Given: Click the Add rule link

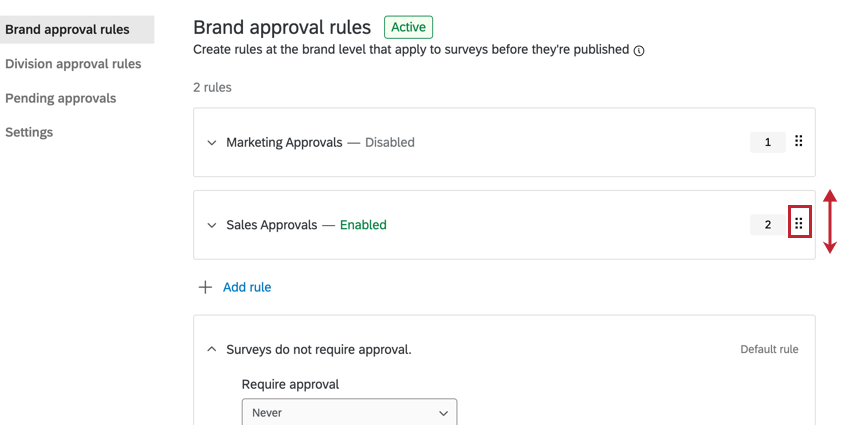Looking at the screenshot, I should point(247,287).
